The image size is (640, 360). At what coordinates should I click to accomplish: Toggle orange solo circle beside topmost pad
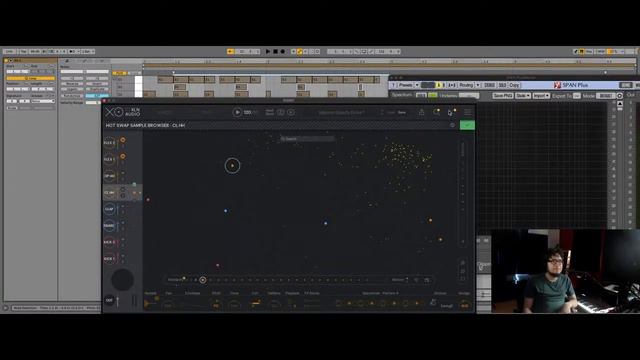122,140
